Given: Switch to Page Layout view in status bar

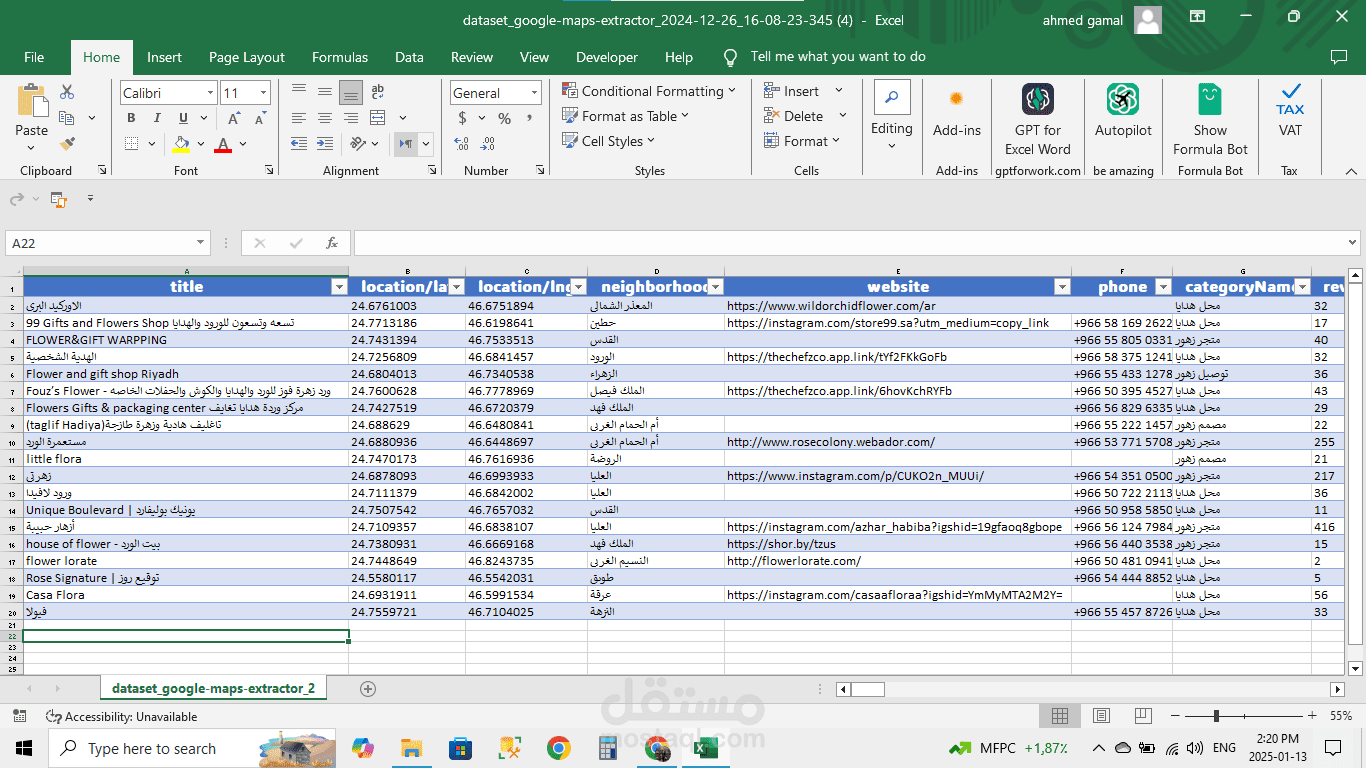Looking at the screenshot, I should coord(1101,716).
